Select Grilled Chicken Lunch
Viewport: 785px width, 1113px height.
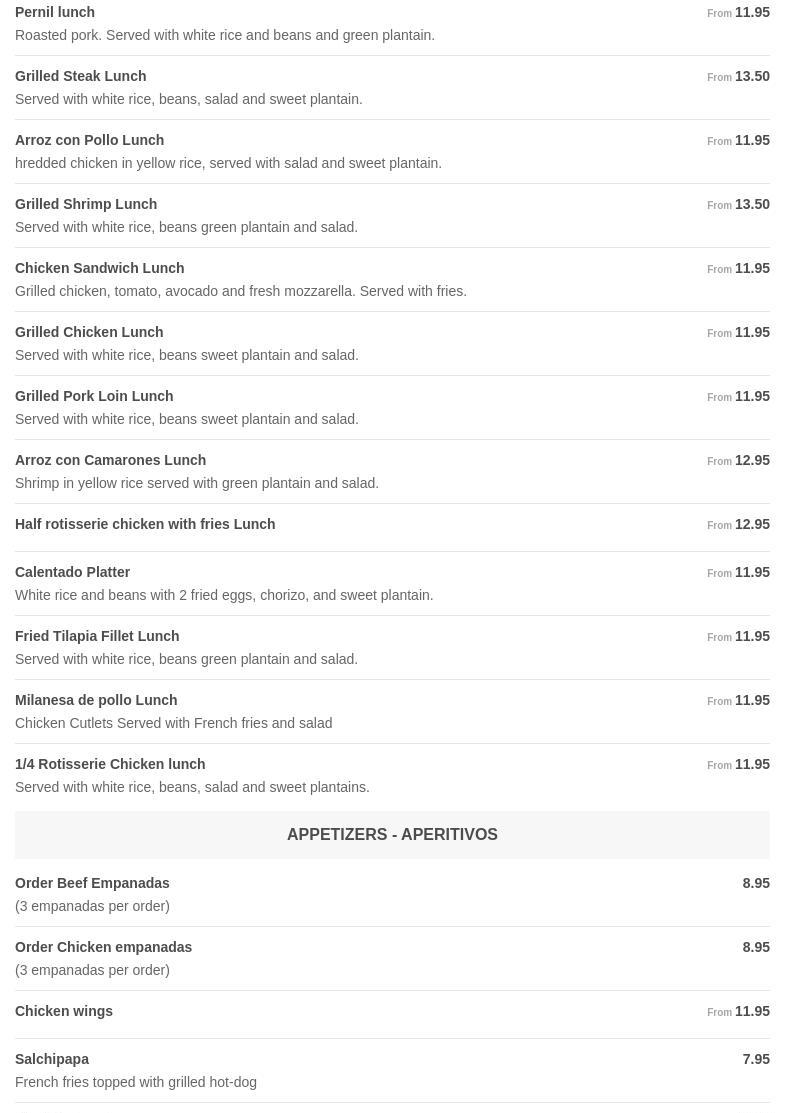[89, 332]
